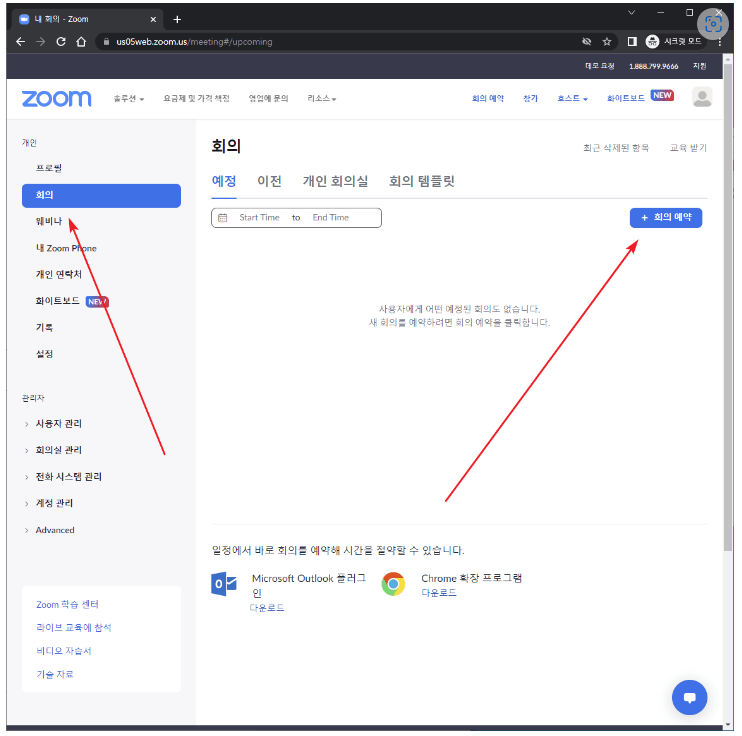Open the chat support bubble icon
Viewport: 742px width, 736px height.
(689, 697)
